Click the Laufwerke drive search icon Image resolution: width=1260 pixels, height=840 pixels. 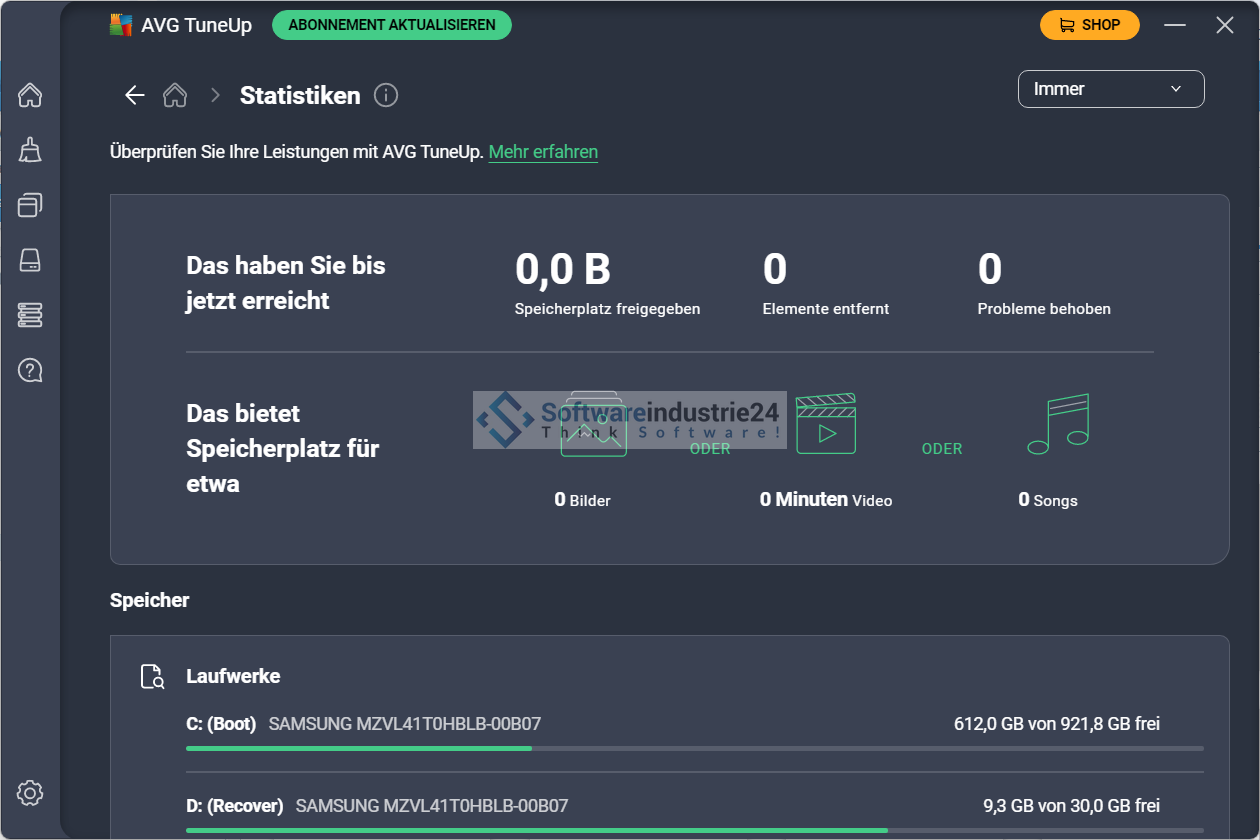(152, 677)
